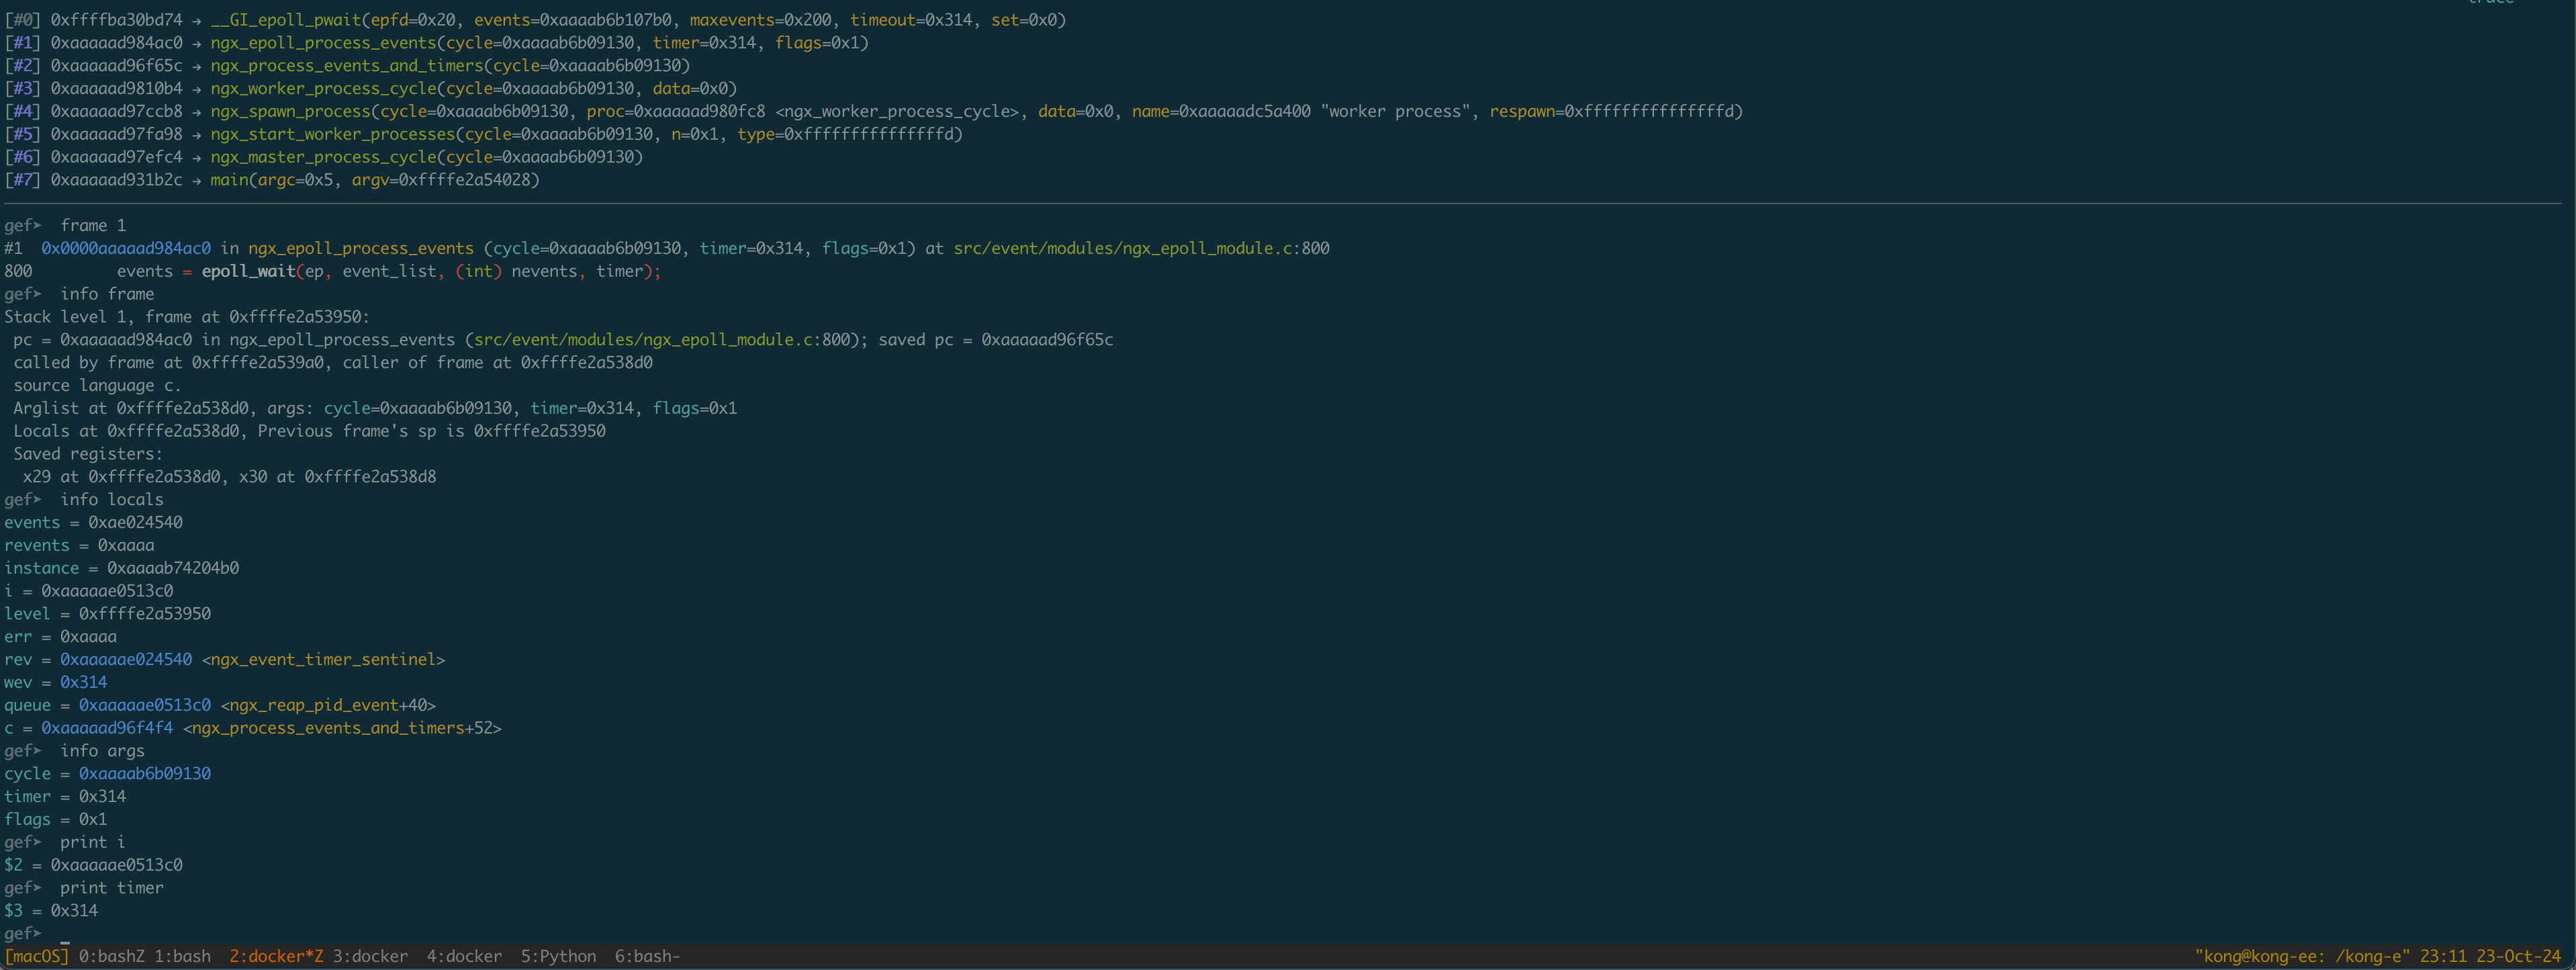Click local "wev = 0x314"
Screen dimensions: 2576x970
coord(55,683)
